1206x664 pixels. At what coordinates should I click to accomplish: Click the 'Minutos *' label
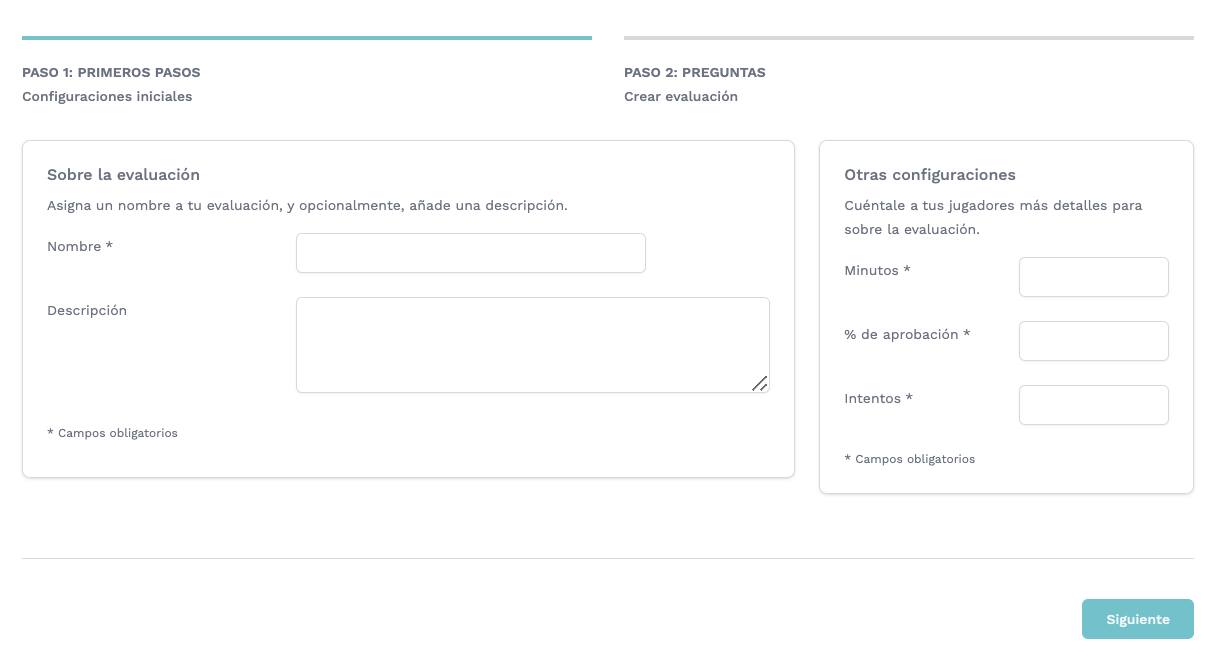pos(877,271)
